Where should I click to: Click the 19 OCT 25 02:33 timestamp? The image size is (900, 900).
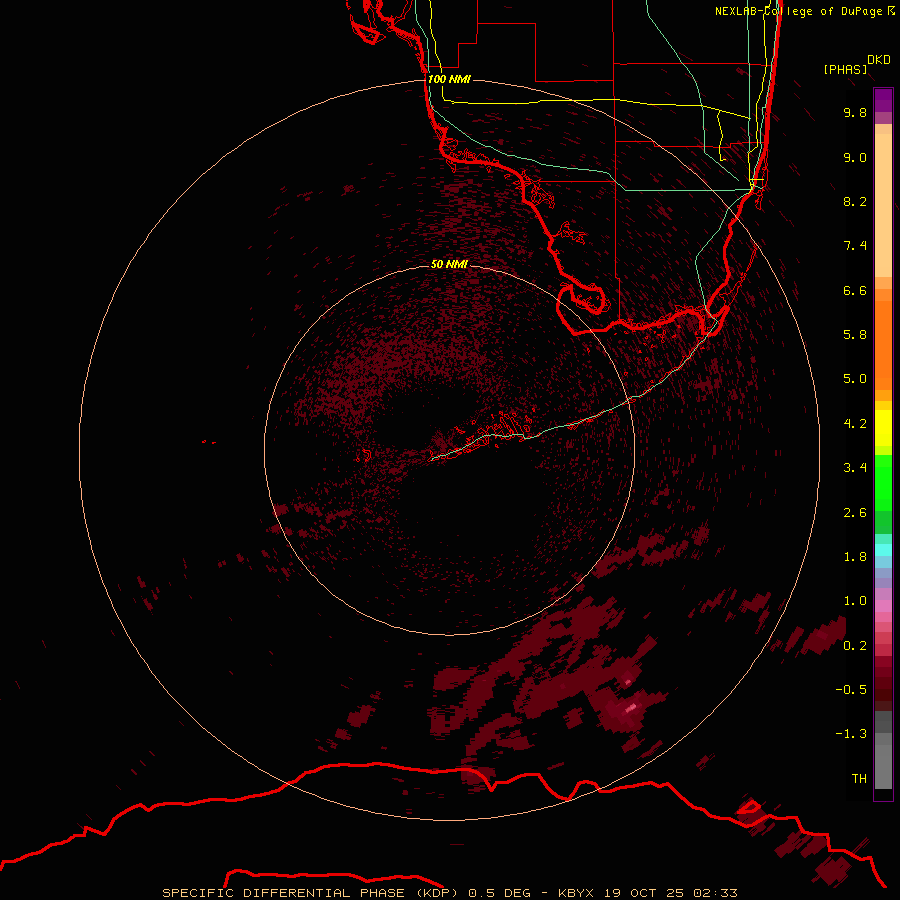coord(670,893)
